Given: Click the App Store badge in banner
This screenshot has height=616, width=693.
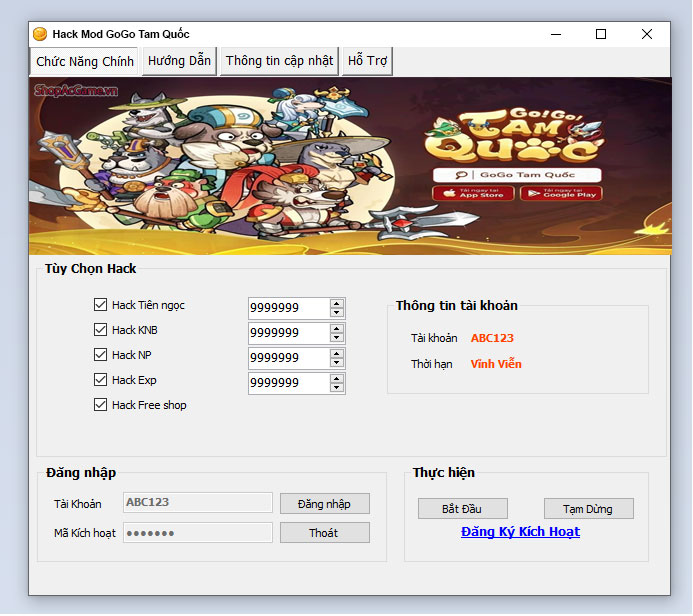Looking at the screenshot, I should 473,194.
